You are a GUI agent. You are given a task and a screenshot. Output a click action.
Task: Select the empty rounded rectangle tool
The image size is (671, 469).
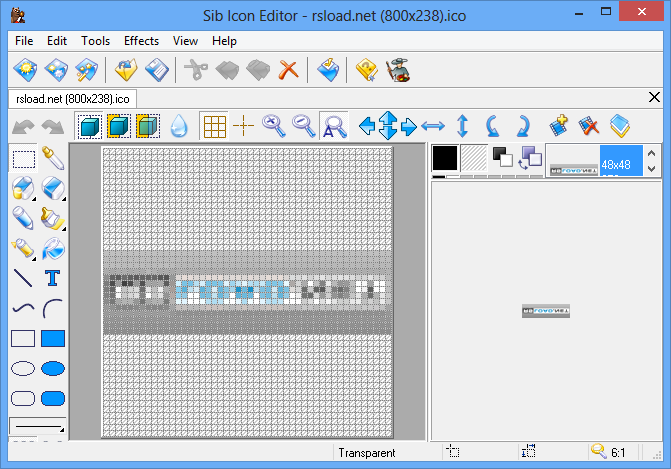[23, 398]
